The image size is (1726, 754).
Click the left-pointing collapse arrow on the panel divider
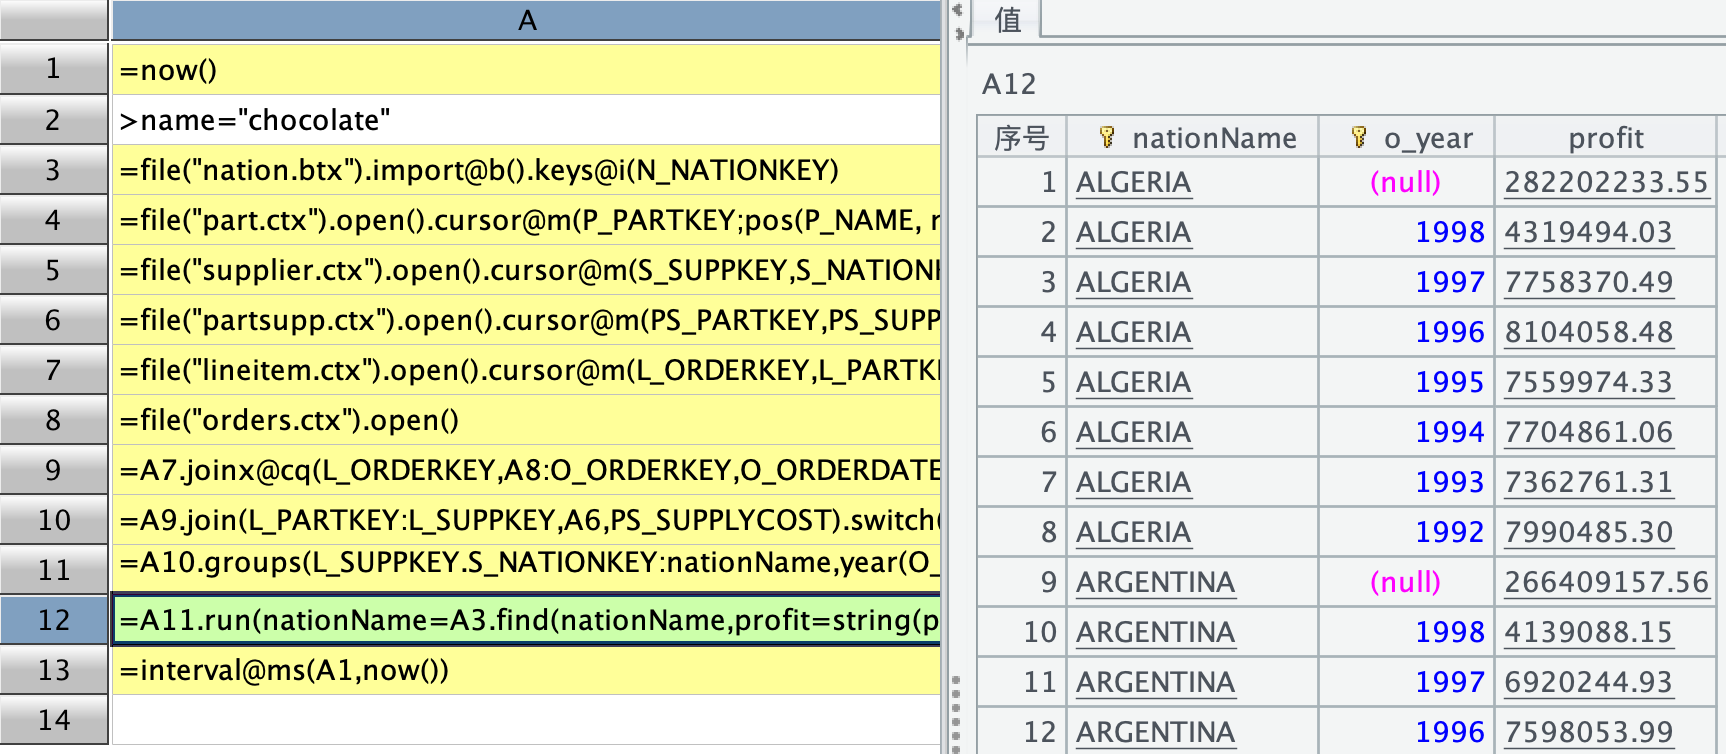[x=957, y=11]
